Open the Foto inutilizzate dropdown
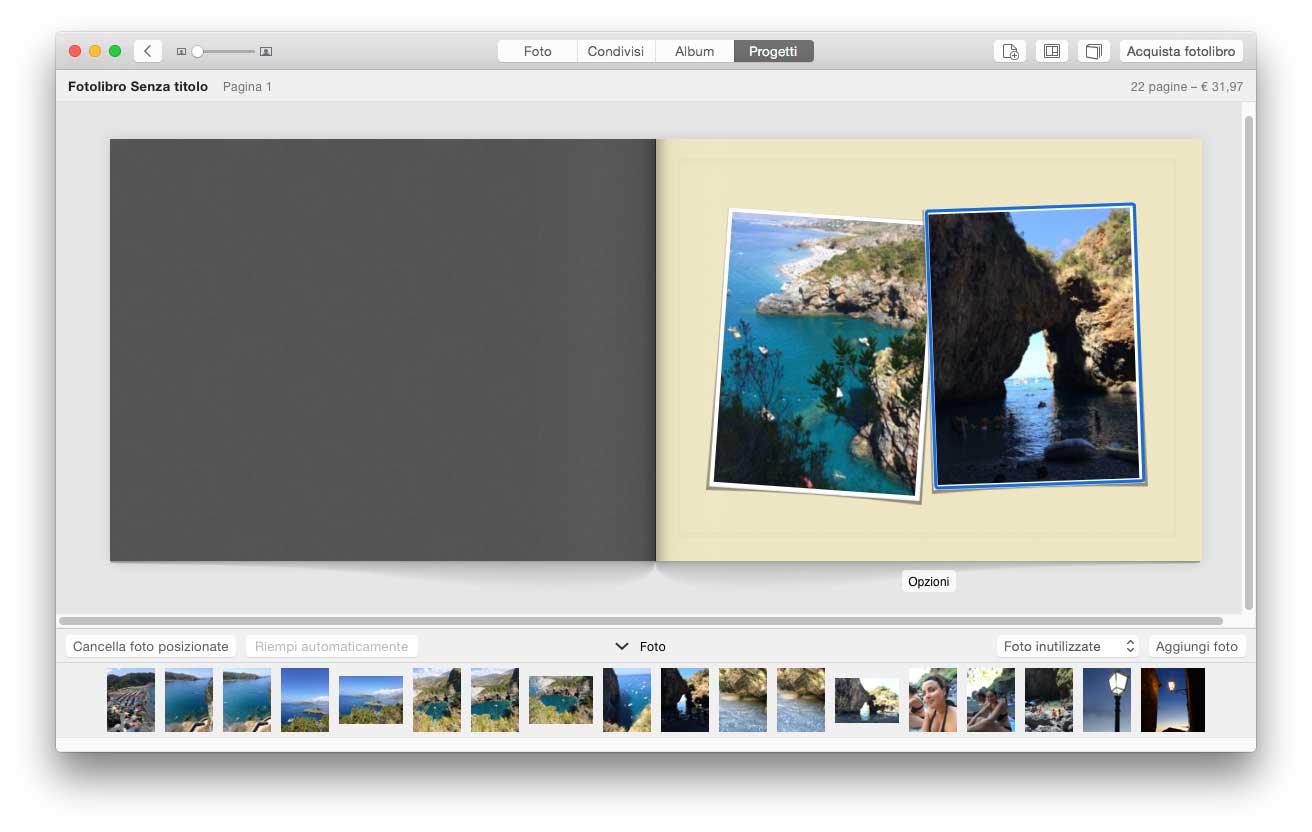The width and height of the screenshot is (1312, 832). click(1069, 646)
